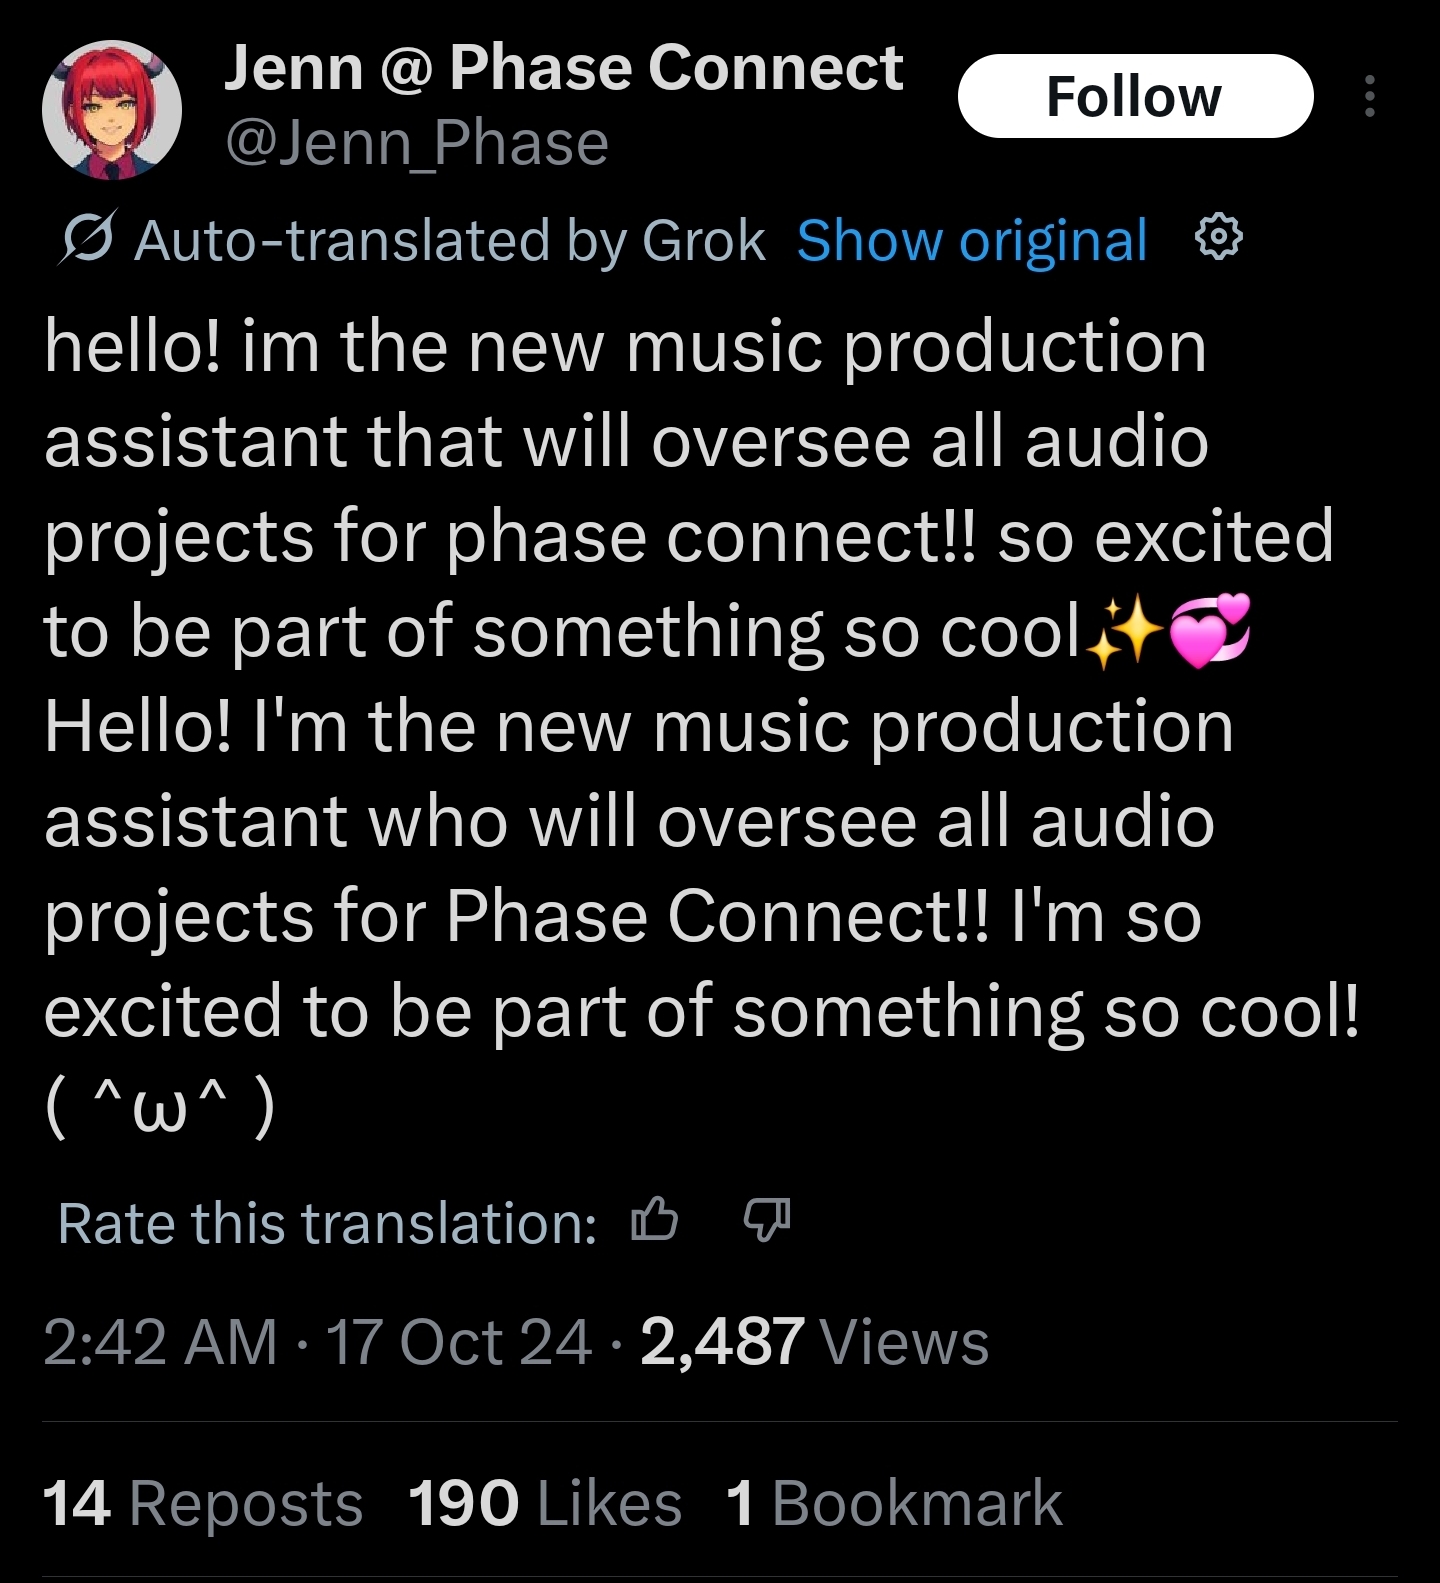Open translation settings gear icon
The height and width of the screenshot is (1583, 1440).
pyautogui.click(x=1219, y=238)
